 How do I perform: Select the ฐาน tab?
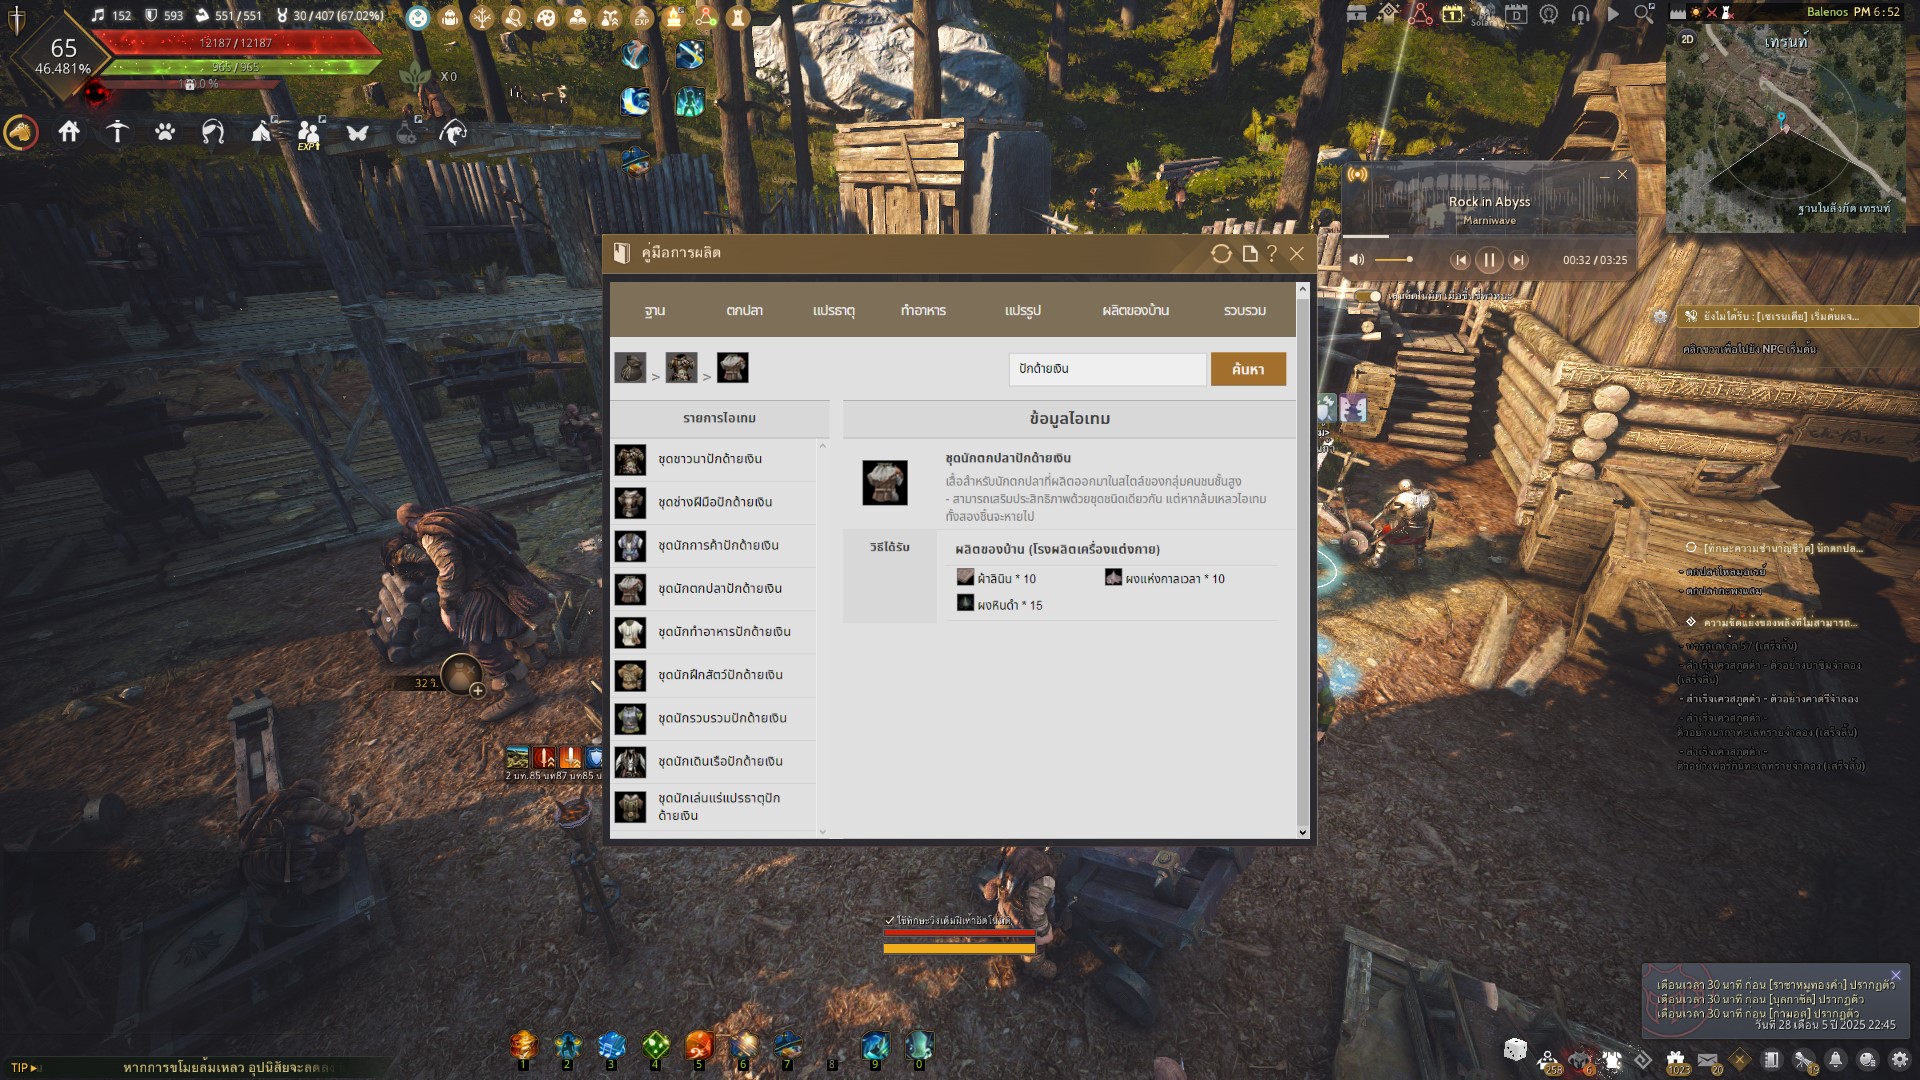[655, 311]
